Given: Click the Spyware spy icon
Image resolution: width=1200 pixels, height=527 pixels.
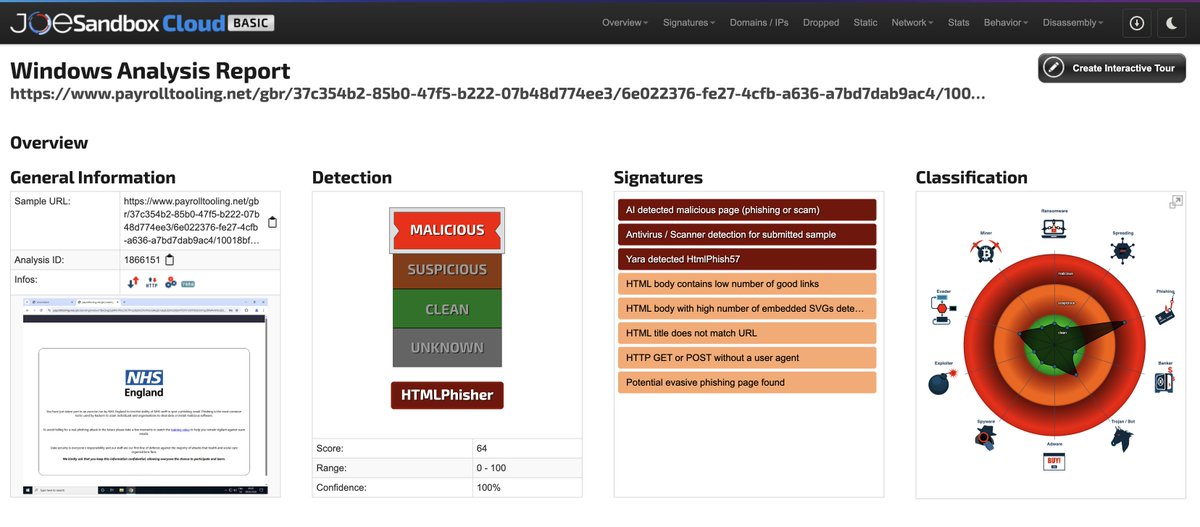Looking at the screenshot, I should (986, 438).
